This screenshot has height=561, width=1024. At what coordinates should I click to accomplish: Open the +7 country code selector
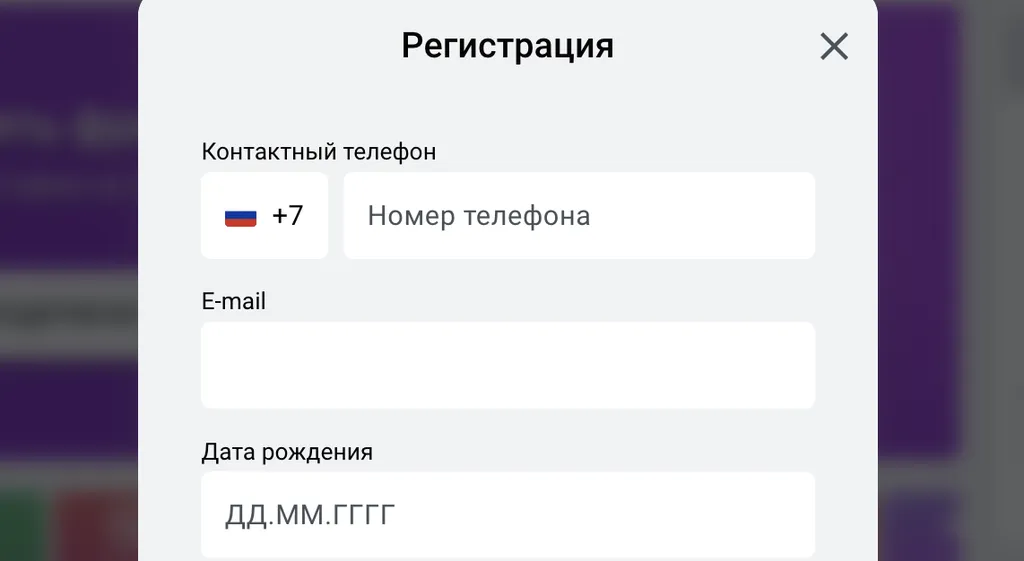pyautogui.click(x=264, y=216)
